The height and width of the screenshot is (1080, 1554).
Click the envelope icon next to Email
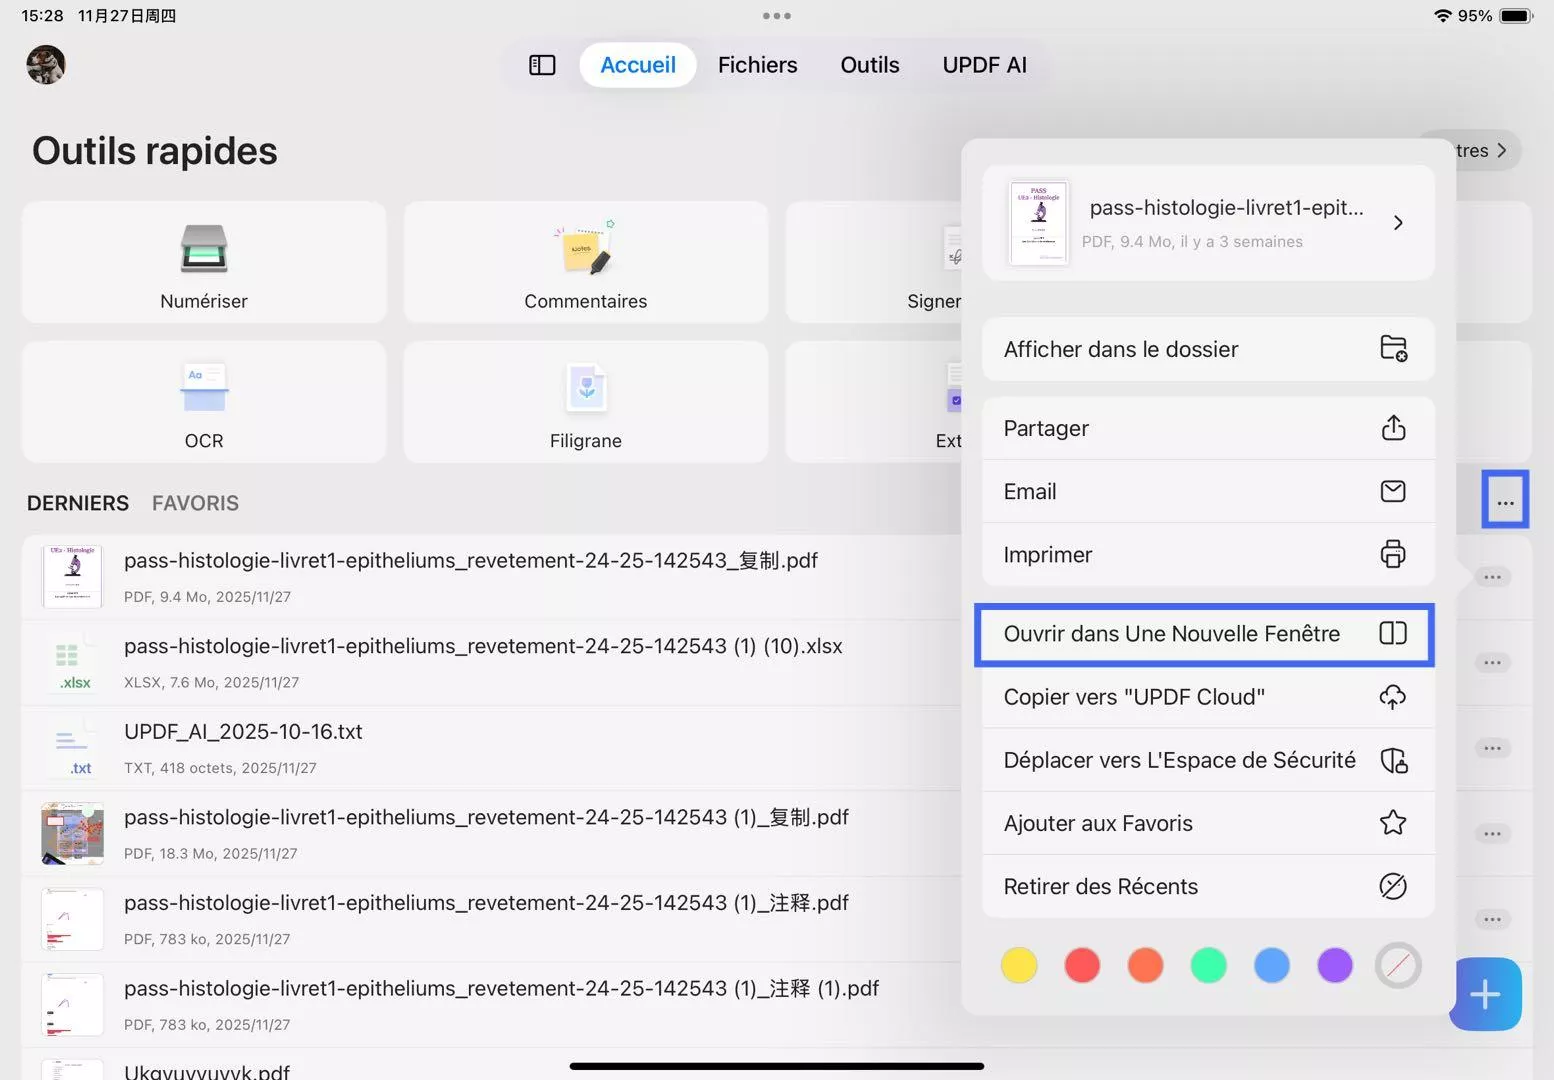coord(1393,491)
